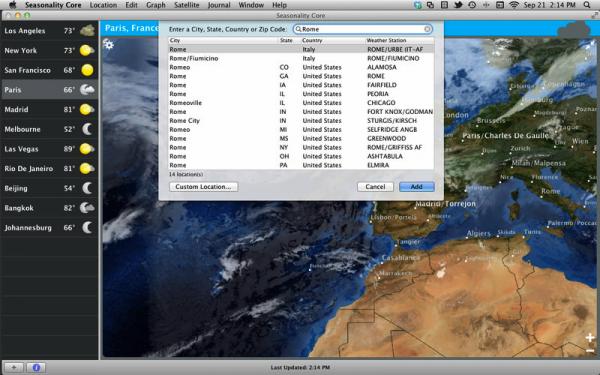Select New York in the location sidebar
The width and height of the screenshot is (600, 375).
tap(49, 50)
